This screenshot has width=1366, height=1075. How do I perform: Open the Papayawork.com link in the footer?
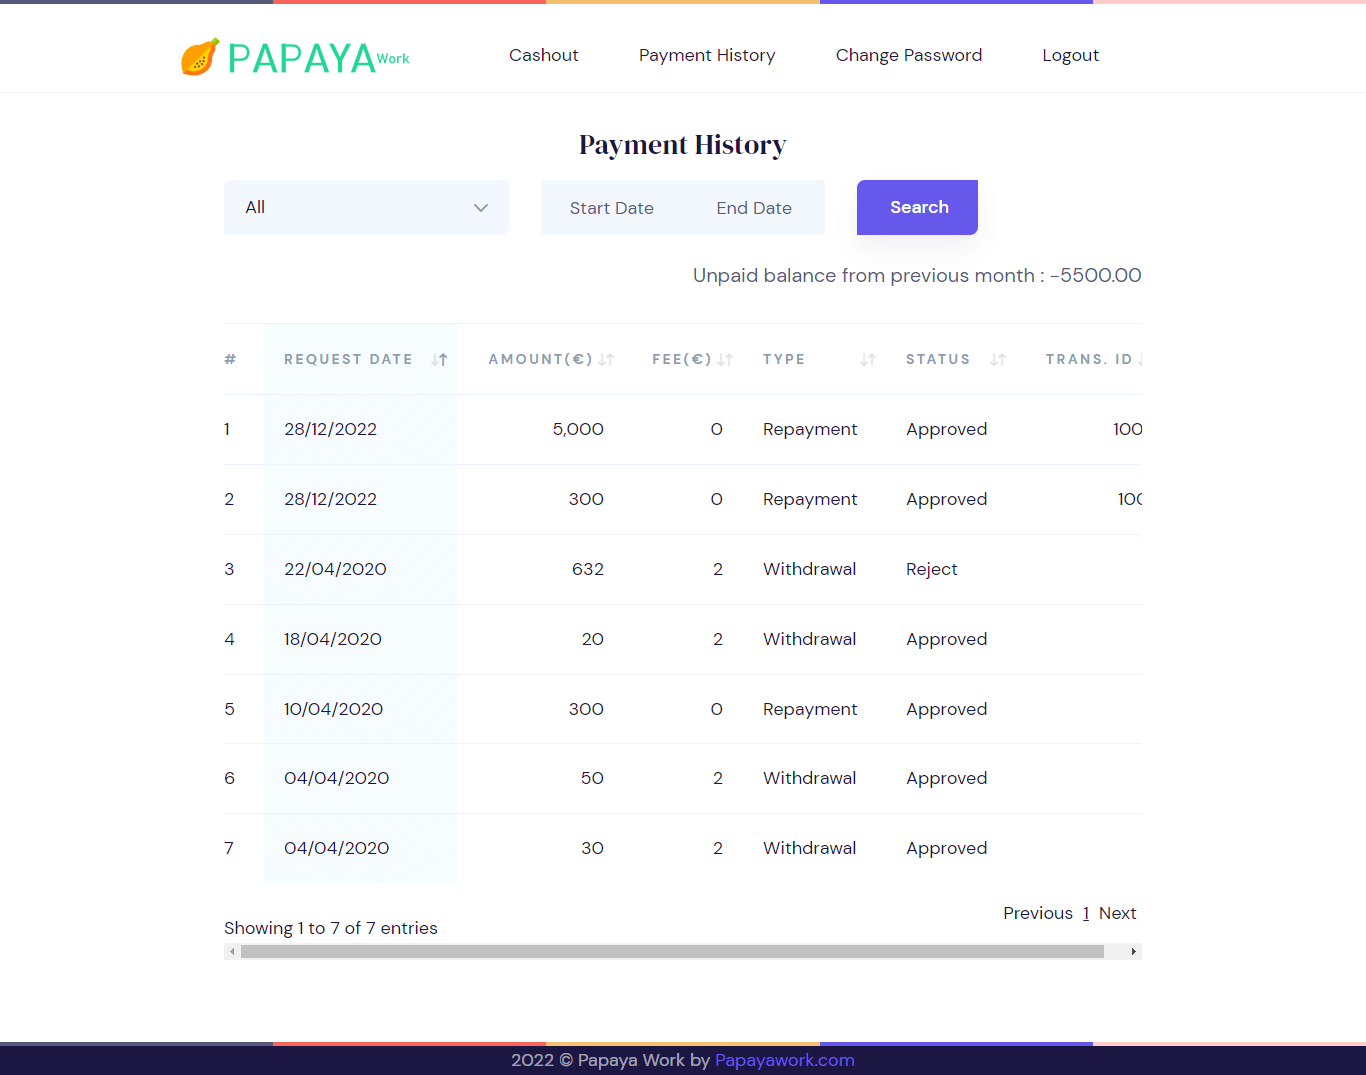[784, 1060]
